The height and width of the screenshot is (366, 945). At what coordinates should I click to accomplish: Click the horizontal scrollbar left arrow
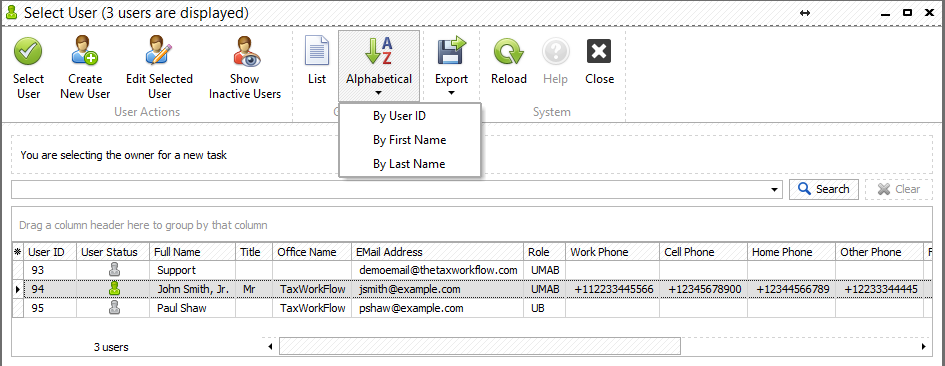click(270, 346)
